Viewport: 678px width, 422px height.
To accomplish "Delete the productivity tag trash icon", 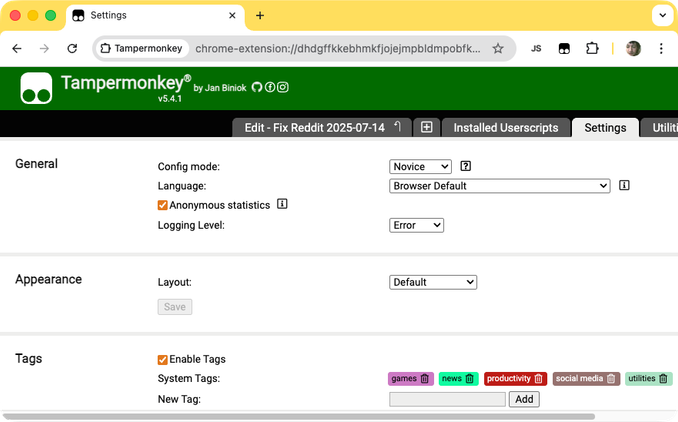I will [x=538, y=379].
